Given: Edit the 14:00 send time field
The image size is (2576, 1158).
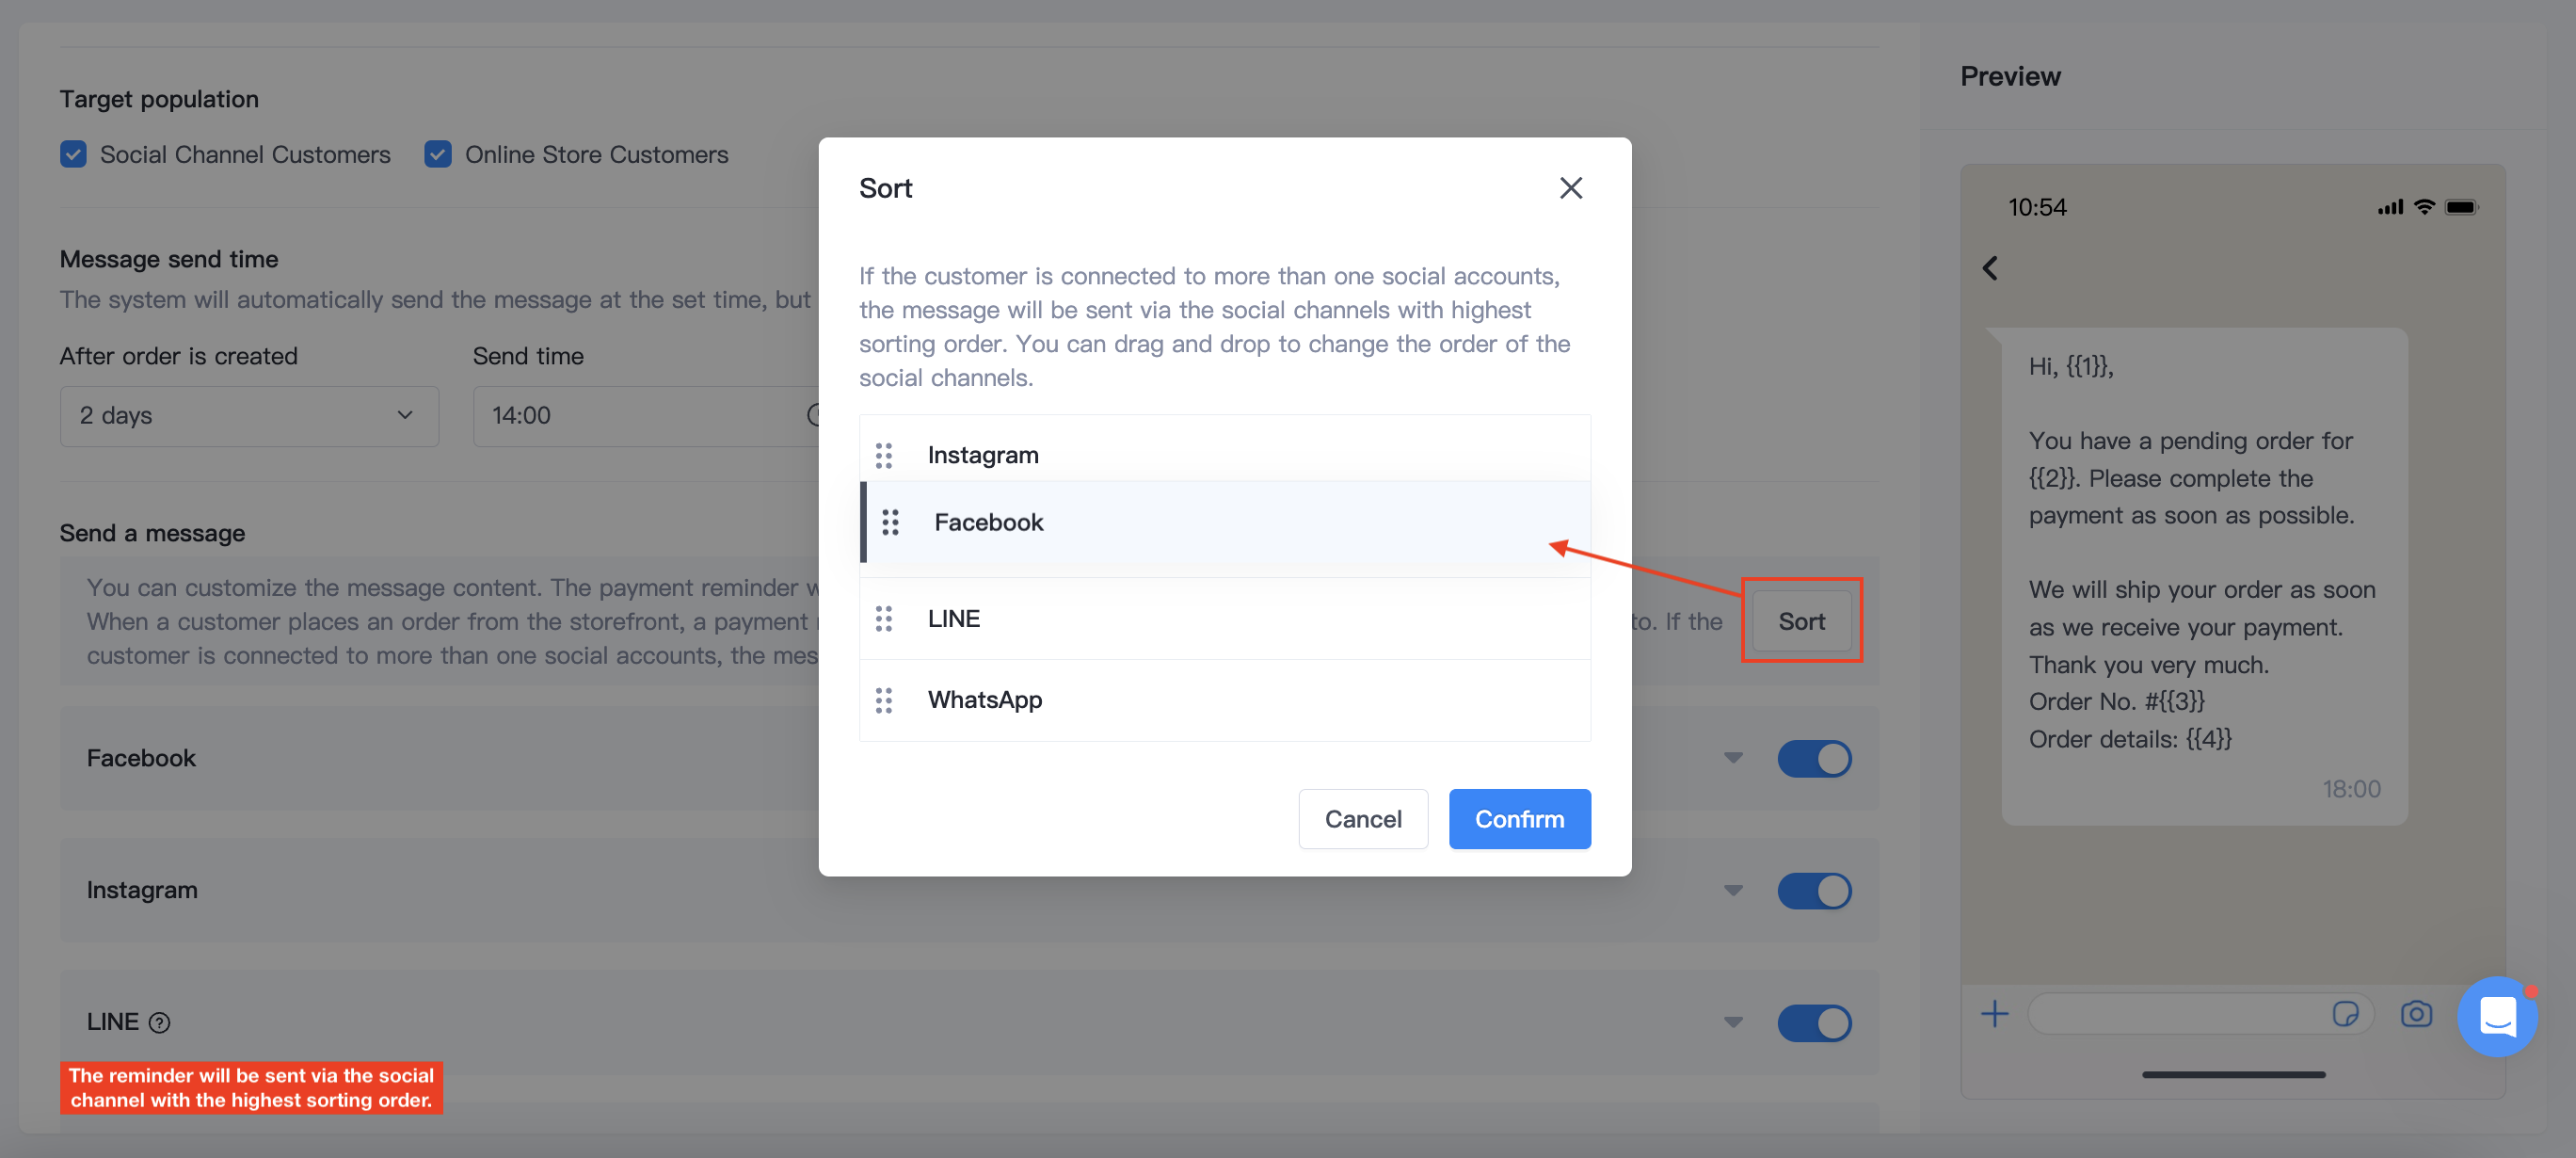Looking at the screenshot, I should [x=645, y=416].
